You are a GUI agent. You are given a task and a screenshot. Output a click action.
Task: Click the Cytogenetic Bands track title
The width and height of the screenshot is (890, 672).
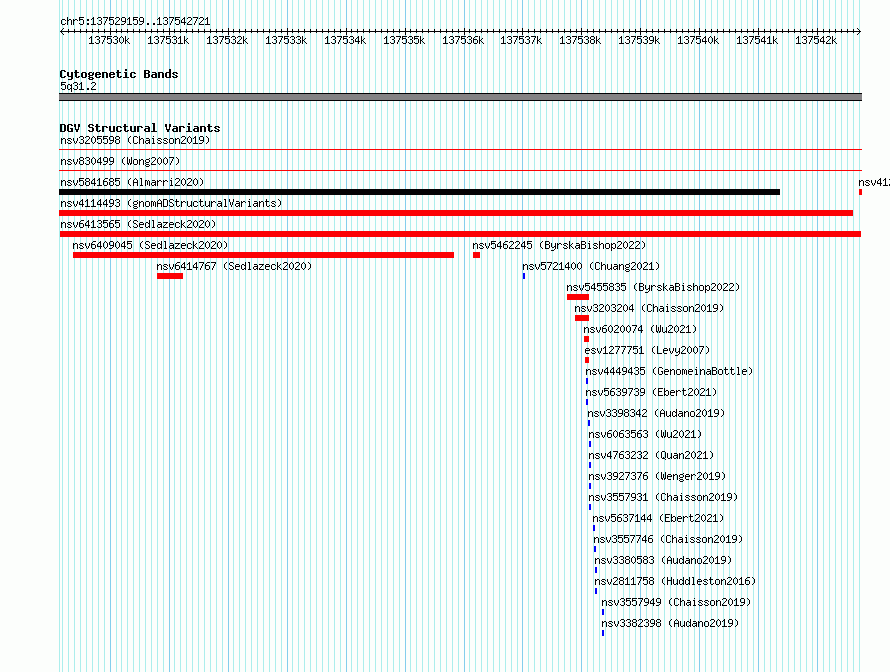click(119, 74)
